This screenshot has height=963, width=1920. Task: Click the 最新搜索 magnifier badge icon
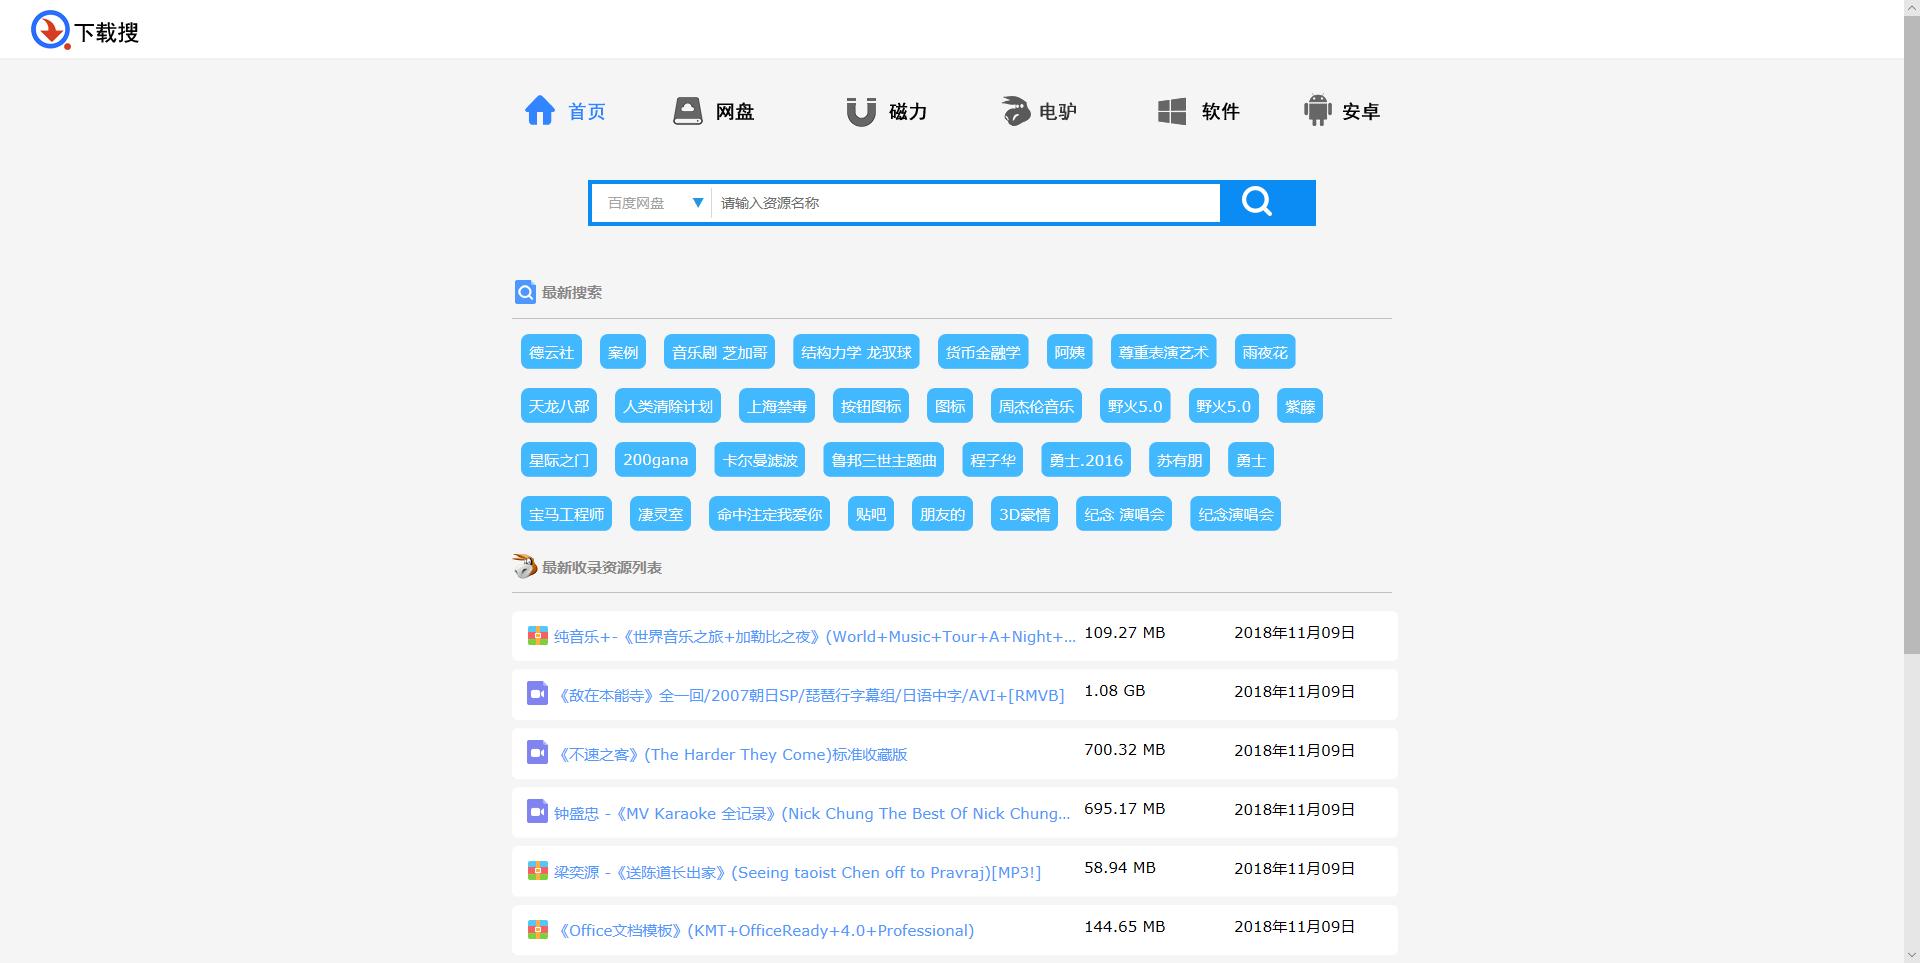(x=525, y=292)
